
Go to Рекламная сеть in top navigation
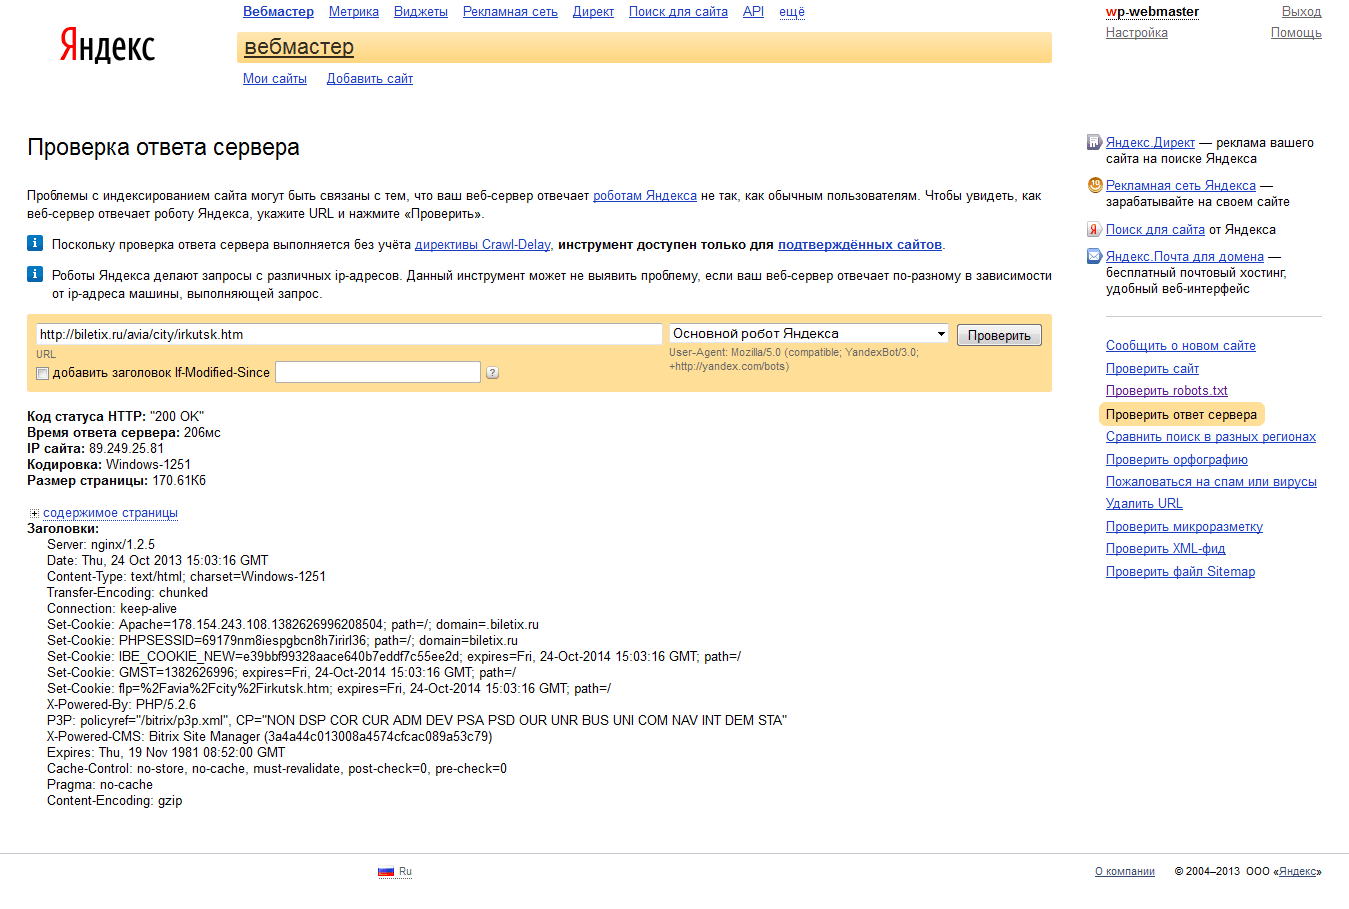510,12
